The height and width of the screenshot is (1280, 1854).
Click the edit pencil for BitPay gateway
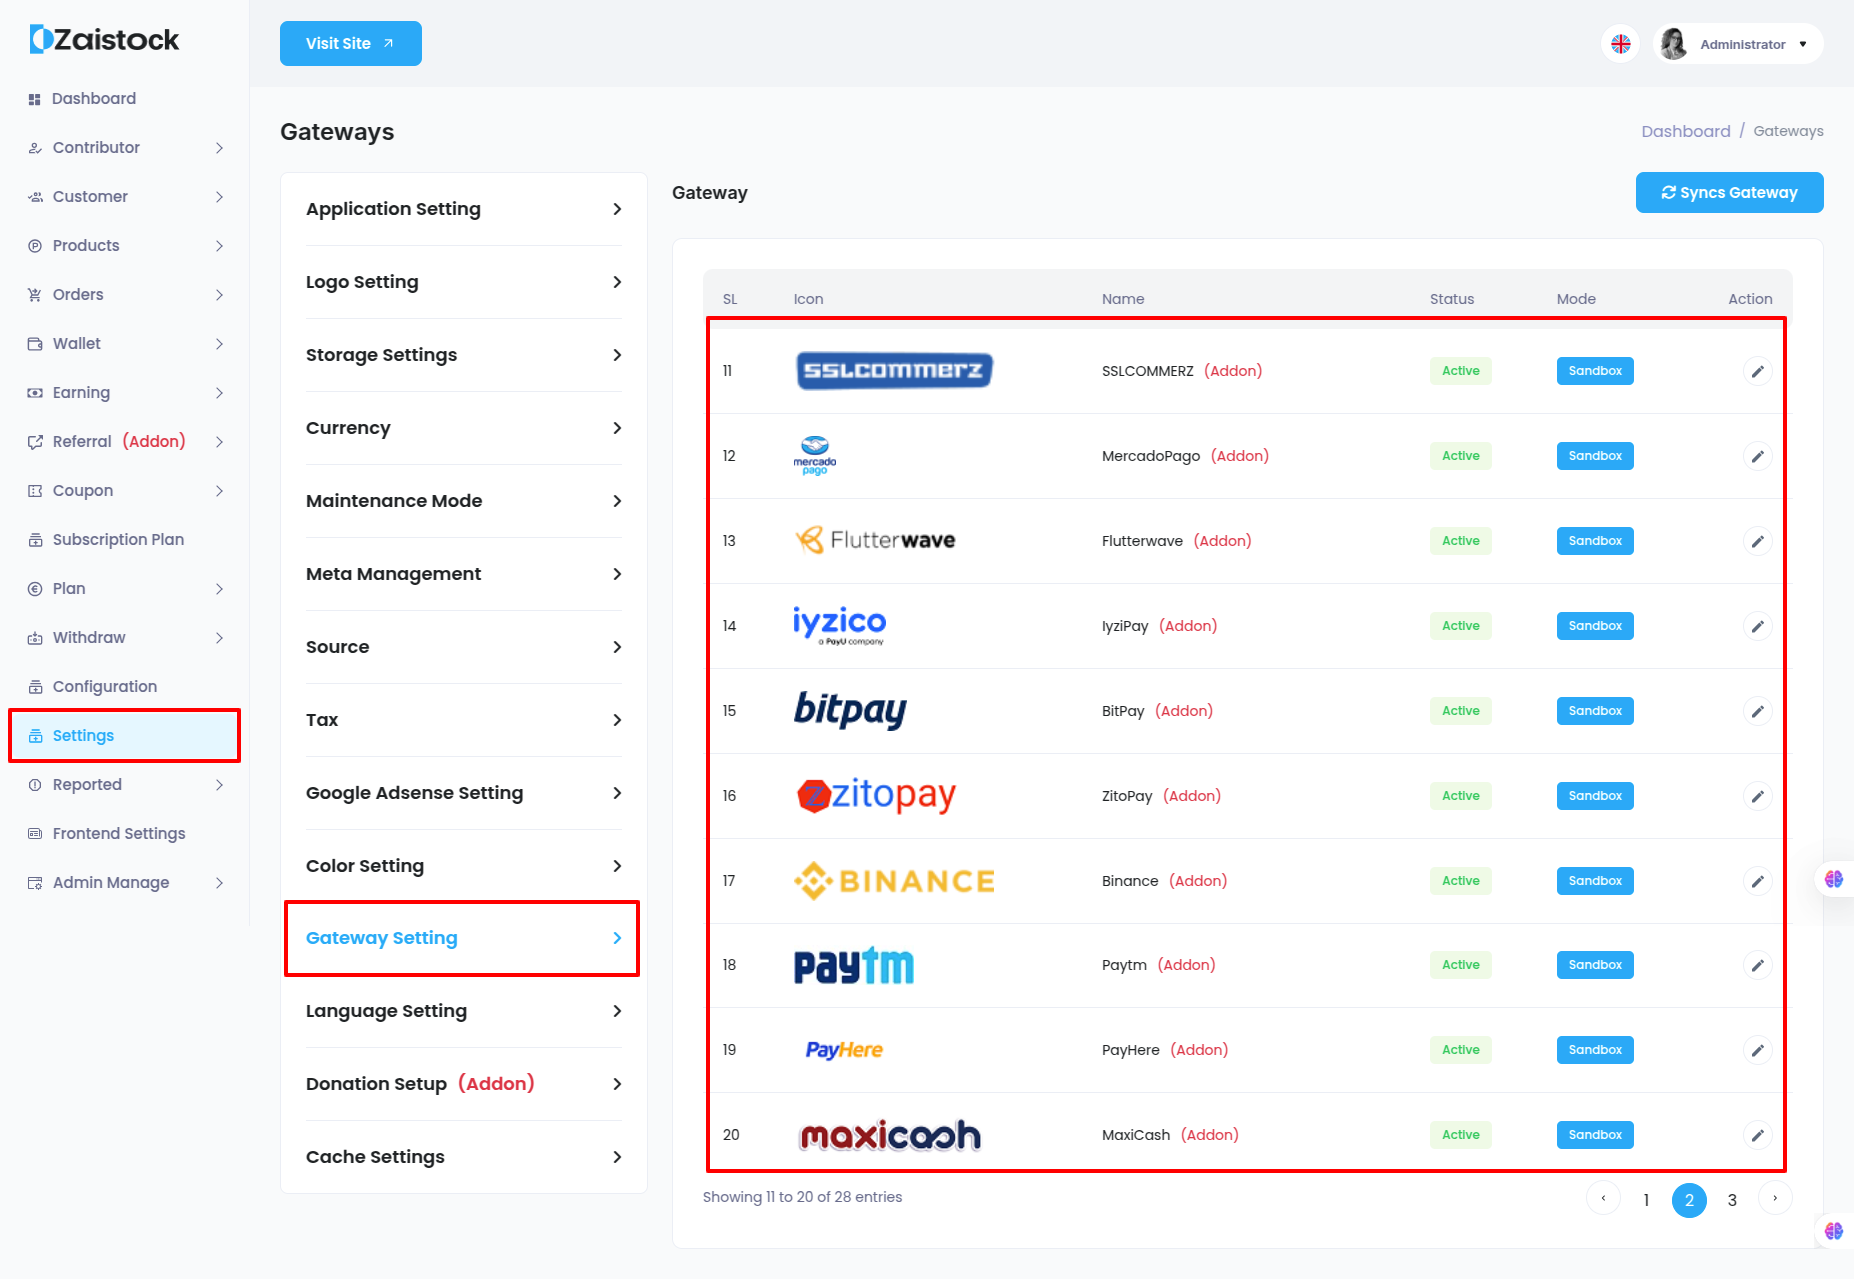pyautogui.click(x=1757, y=711)
